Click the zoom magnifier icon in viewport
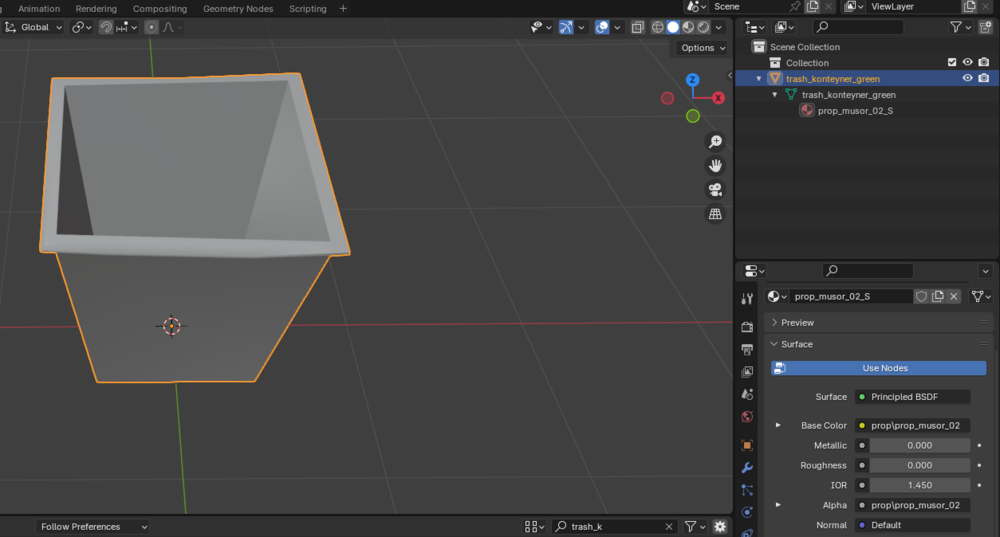The image size is (1000, 537). click(x=715, y=142)
